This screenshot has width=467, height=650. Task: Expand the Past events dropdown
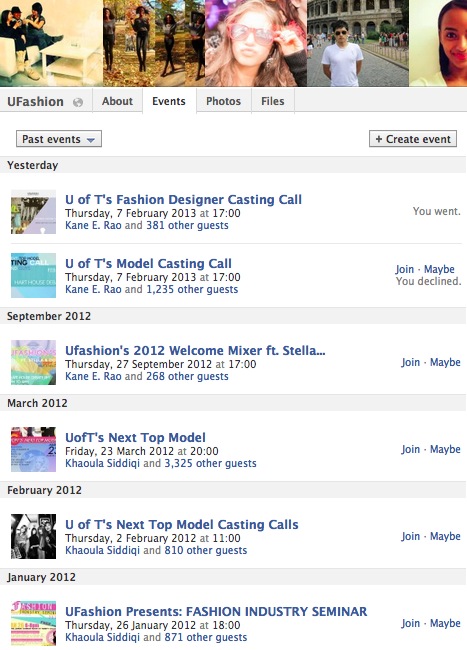pos(59,139)
